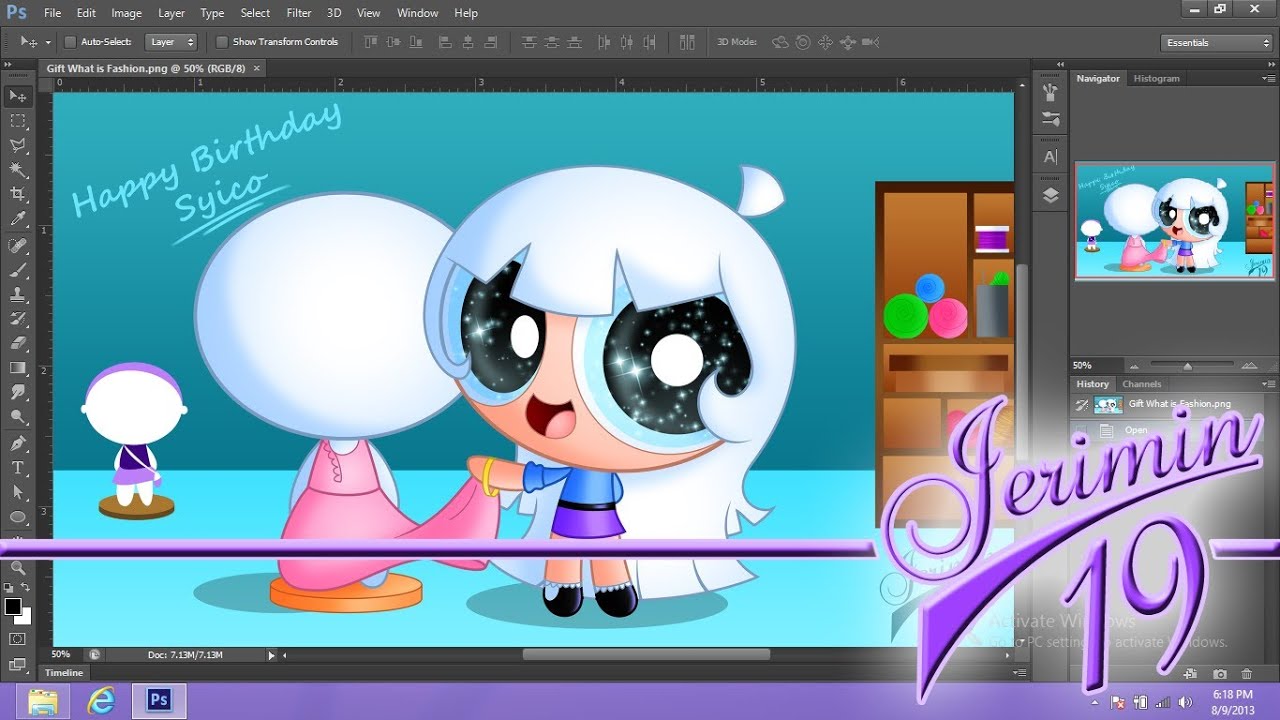Select the Crop tool

[x=18, y=195]
